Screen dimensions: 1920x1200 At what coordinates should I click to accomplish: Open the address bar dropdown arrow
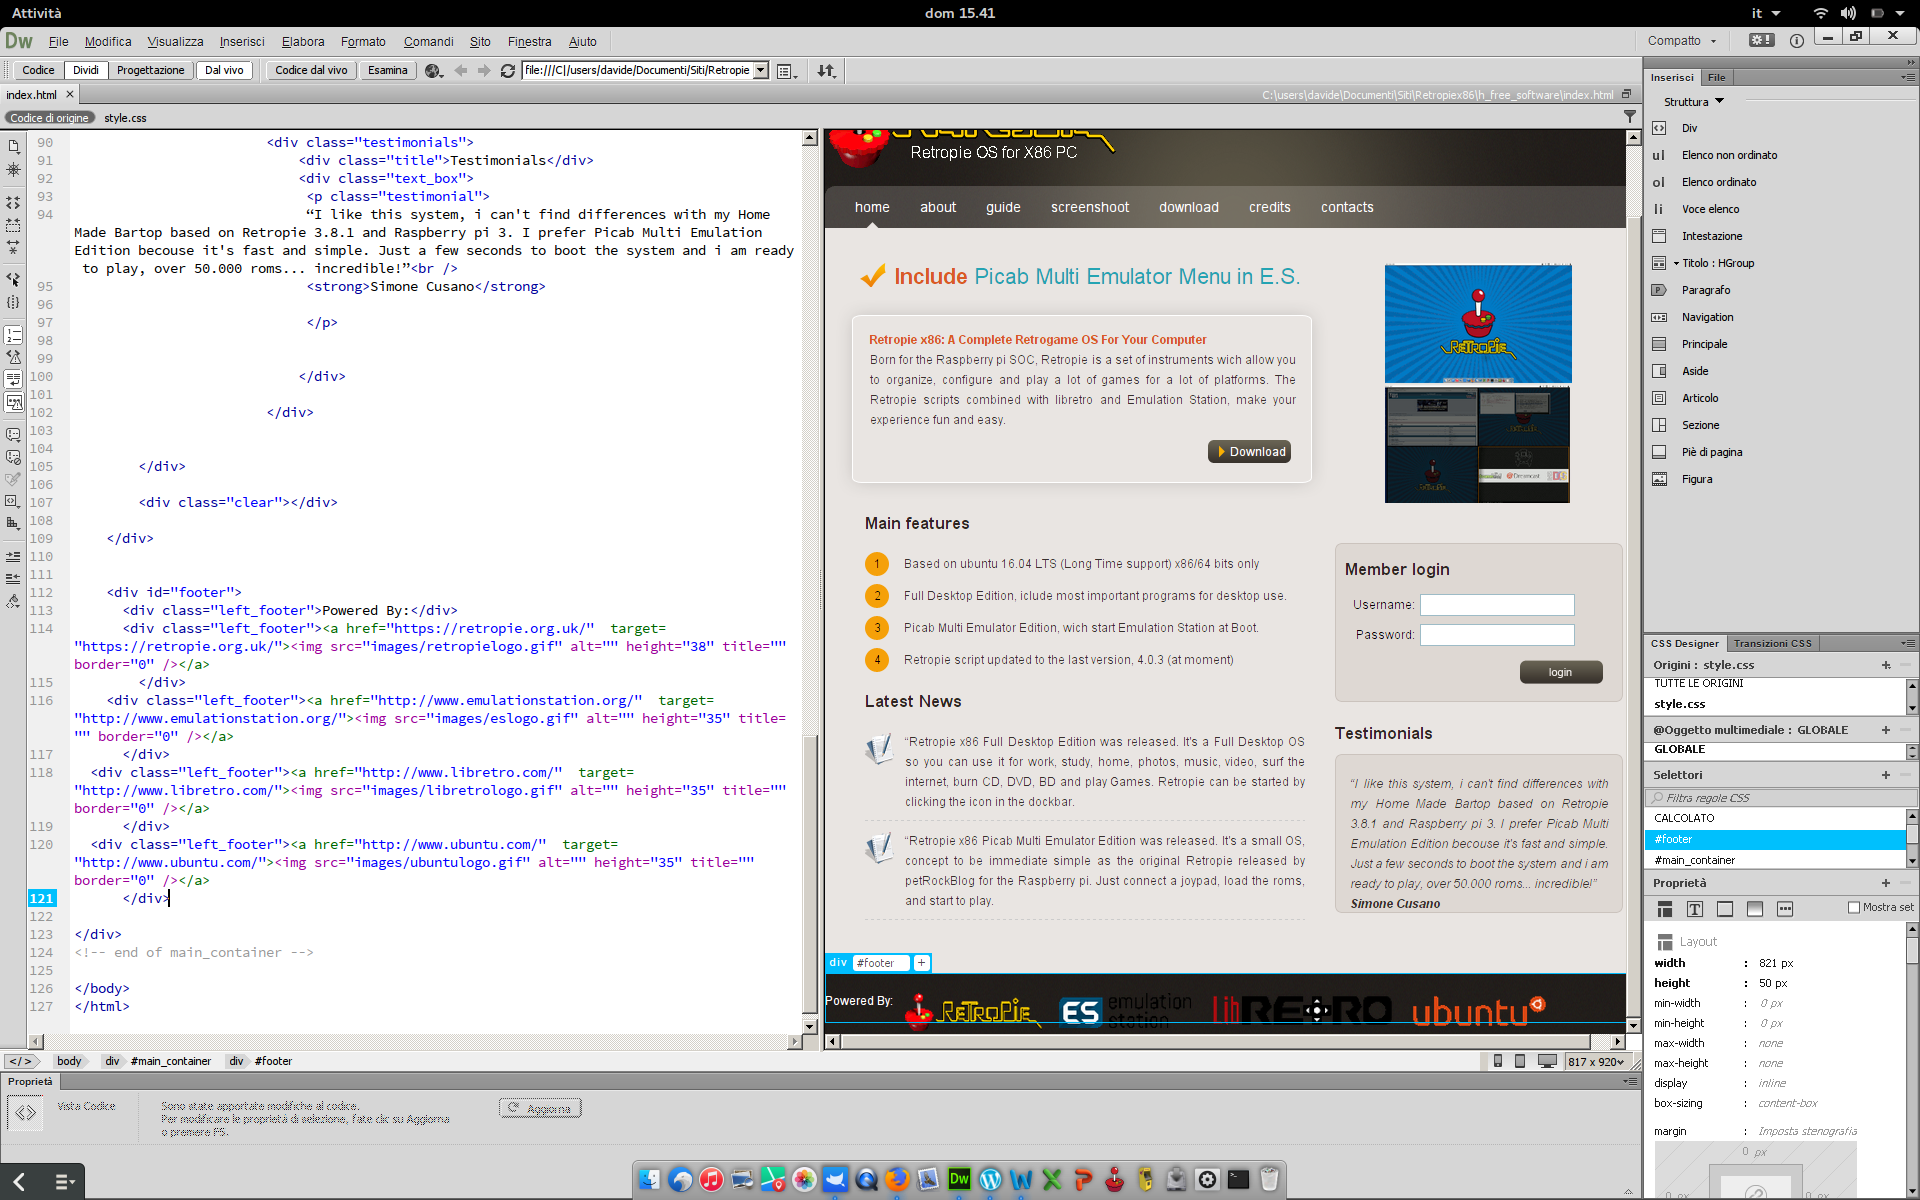coord(761,70)
